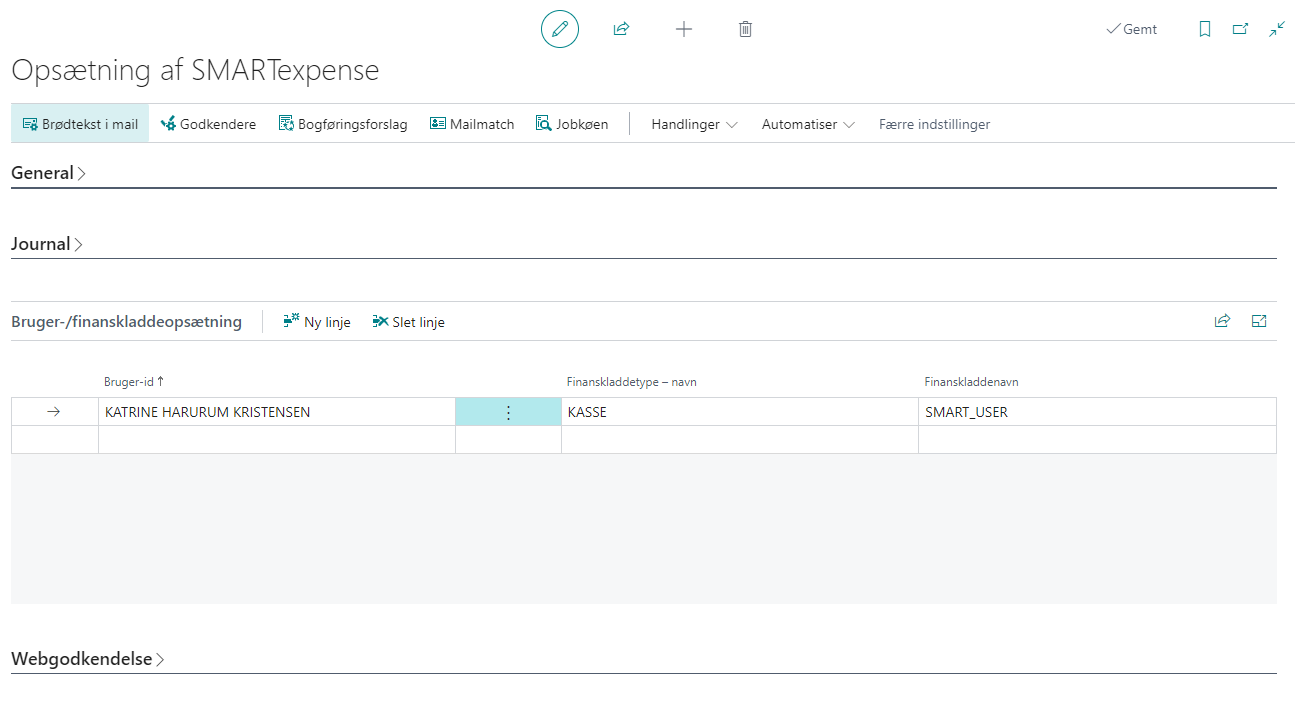
Task: Open the three-dot row options menu
Action: pyautogui.click(x=508, y=412)
